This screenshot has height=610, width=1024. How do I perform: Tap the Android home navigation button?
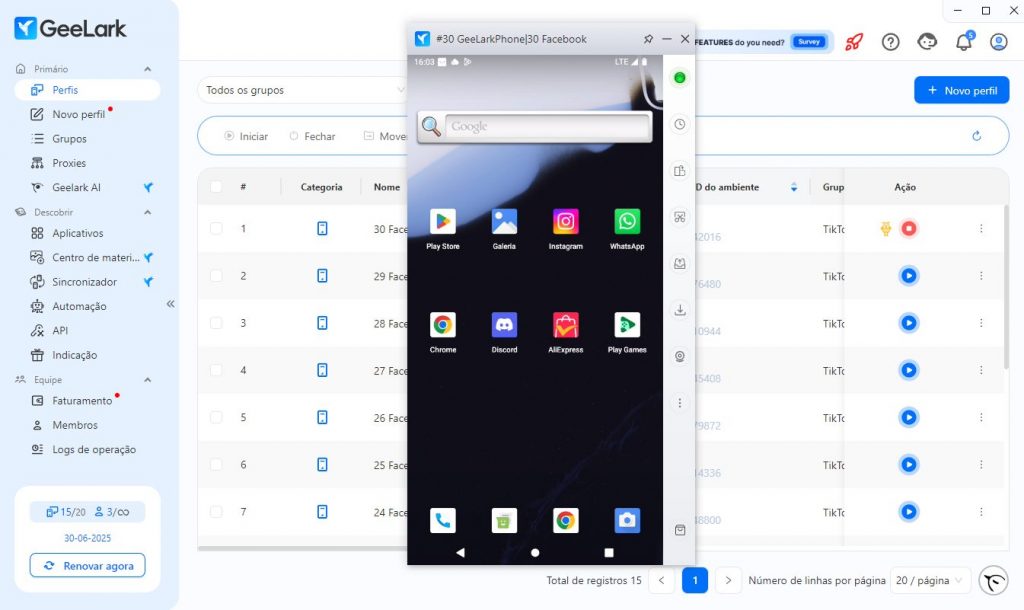pos(535,553)
